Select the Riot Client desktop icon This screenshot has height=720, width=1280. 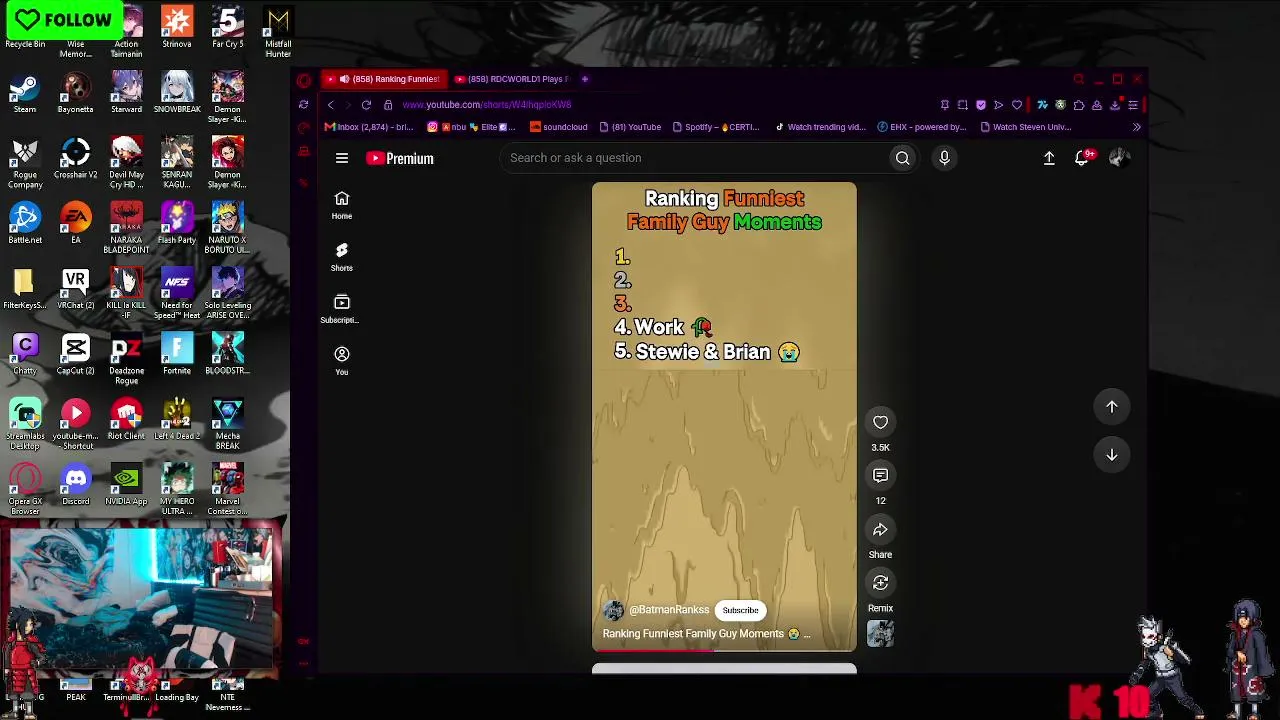point(126,420)
